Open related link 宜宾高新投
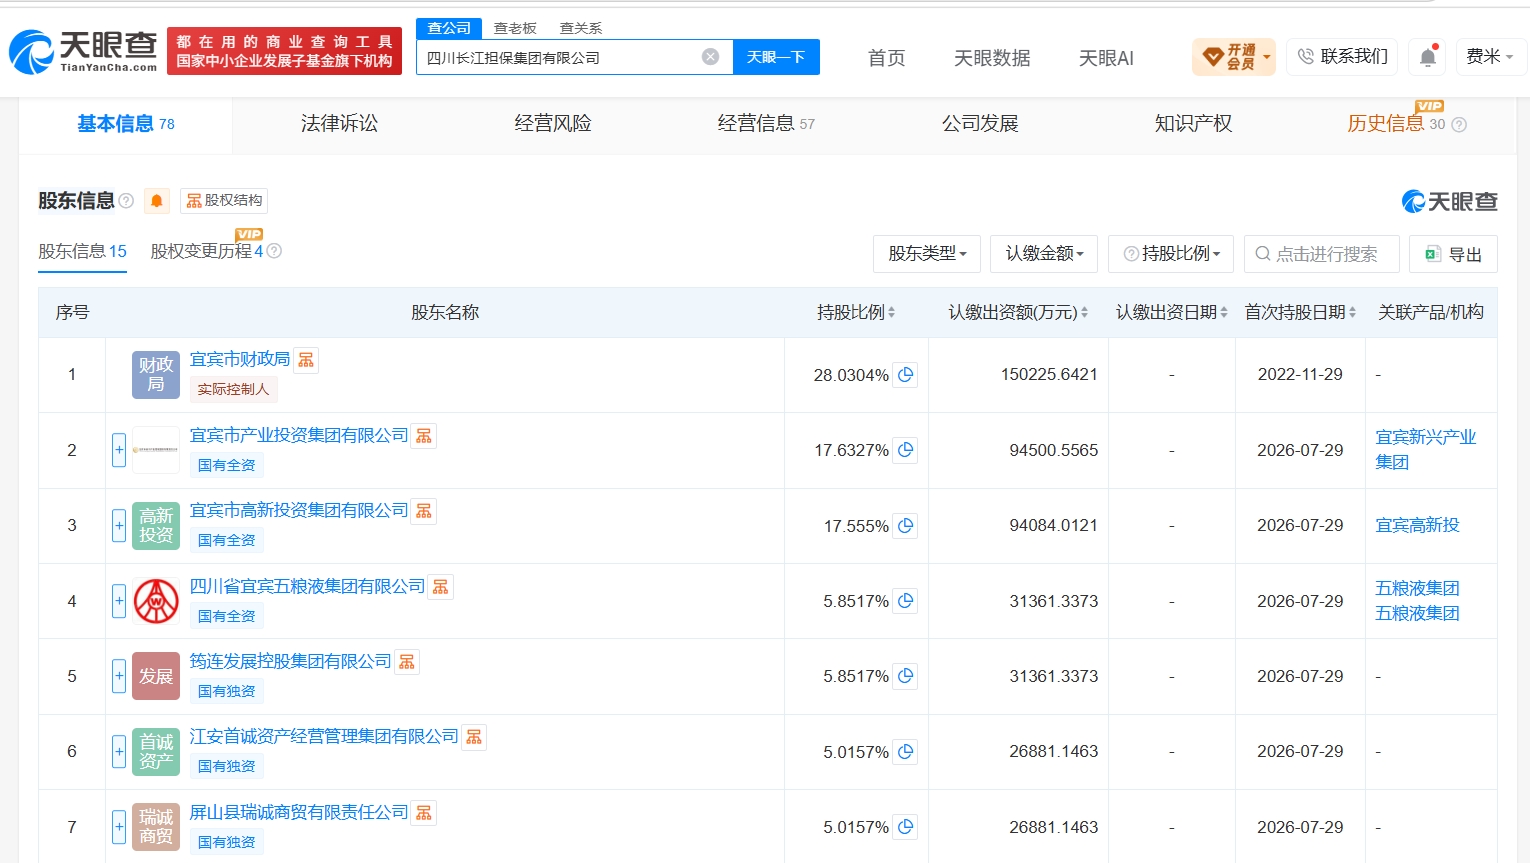The image size is (1530, 863). [x=1417, y=525]
